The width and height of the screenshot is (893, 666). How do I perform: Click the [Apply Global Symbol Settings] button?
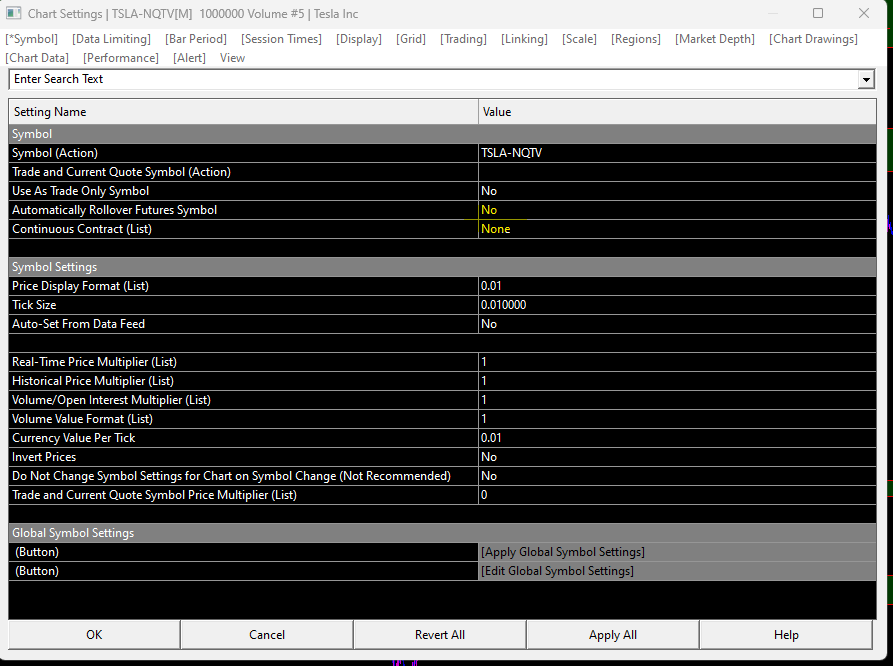[x=677, y=552]
